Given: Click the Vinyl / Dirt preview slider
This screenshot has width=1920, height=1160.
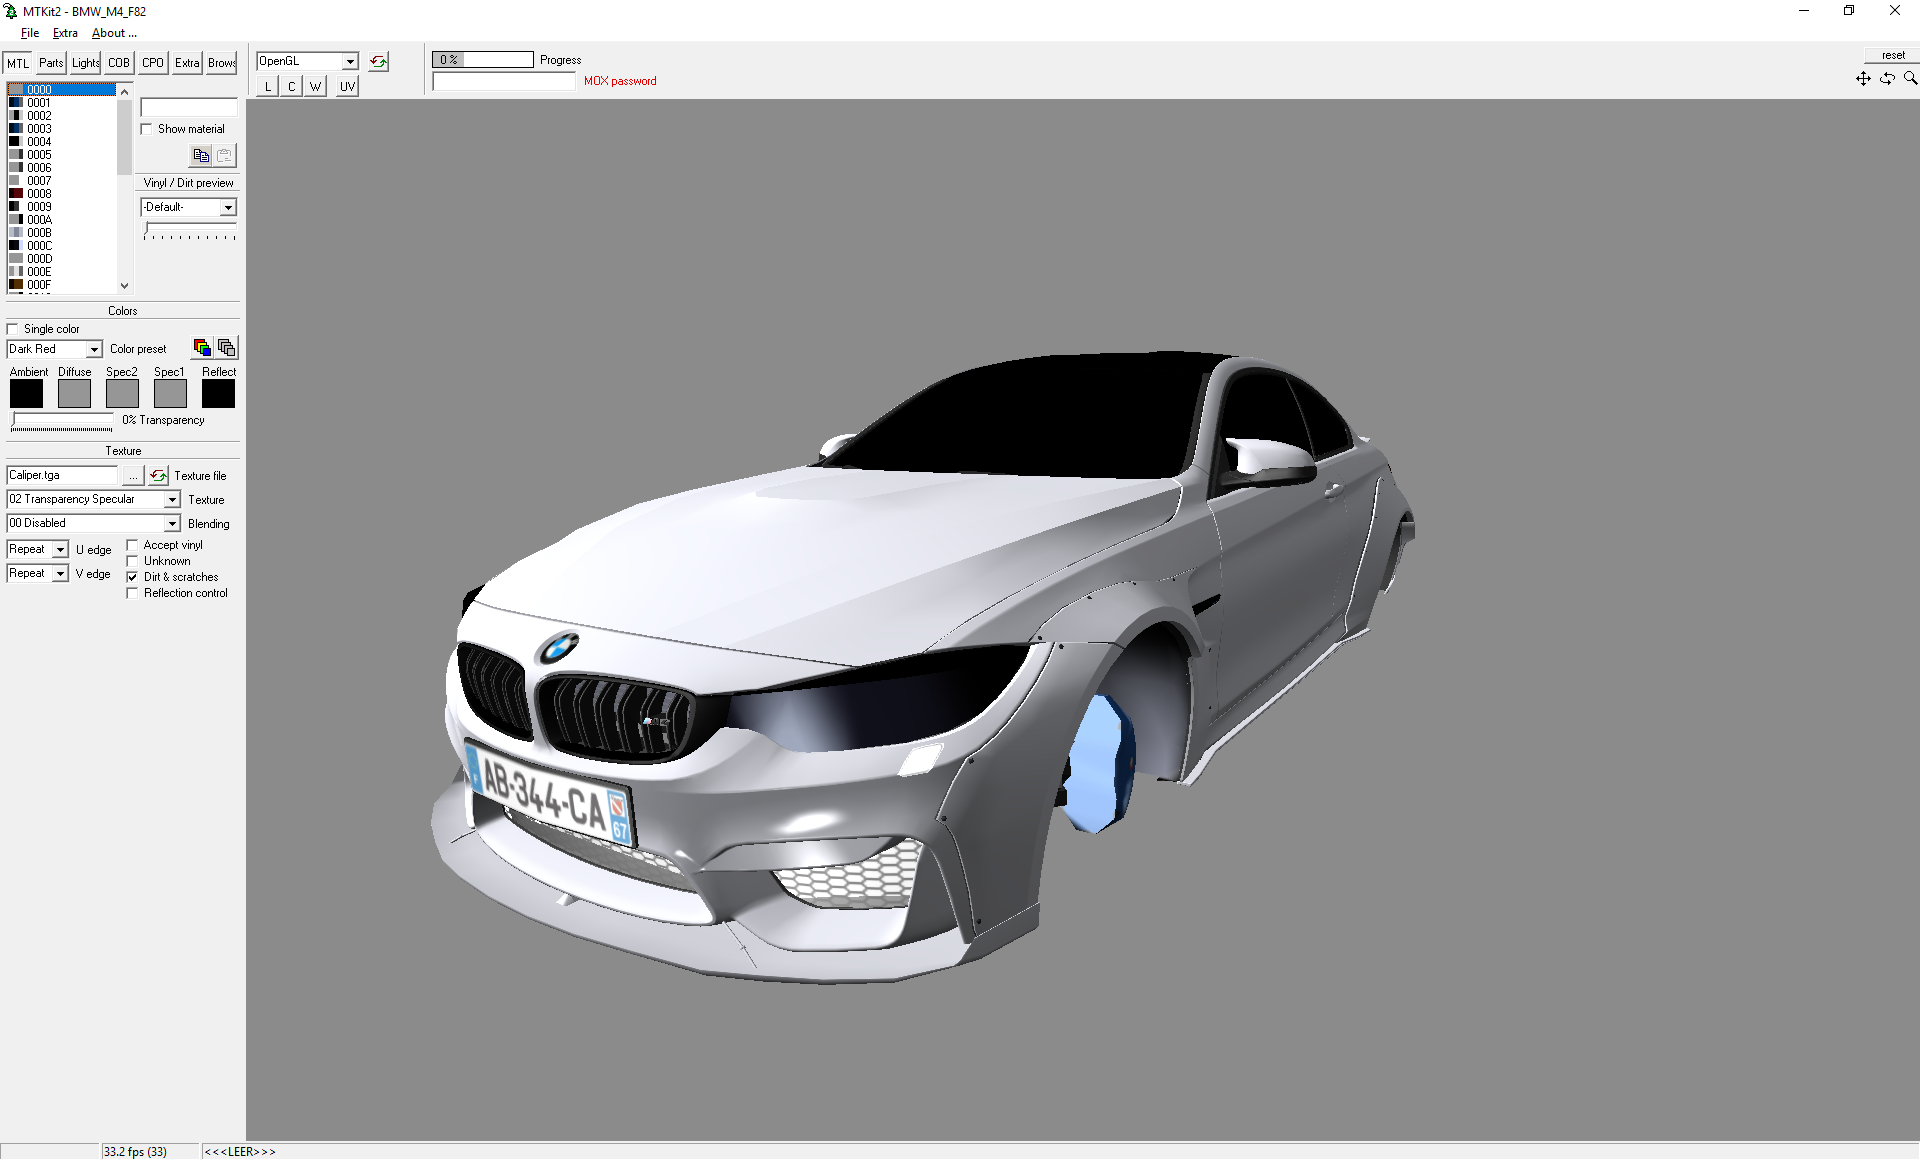Looking at the screenshot, I should click(x=190, y=231).
